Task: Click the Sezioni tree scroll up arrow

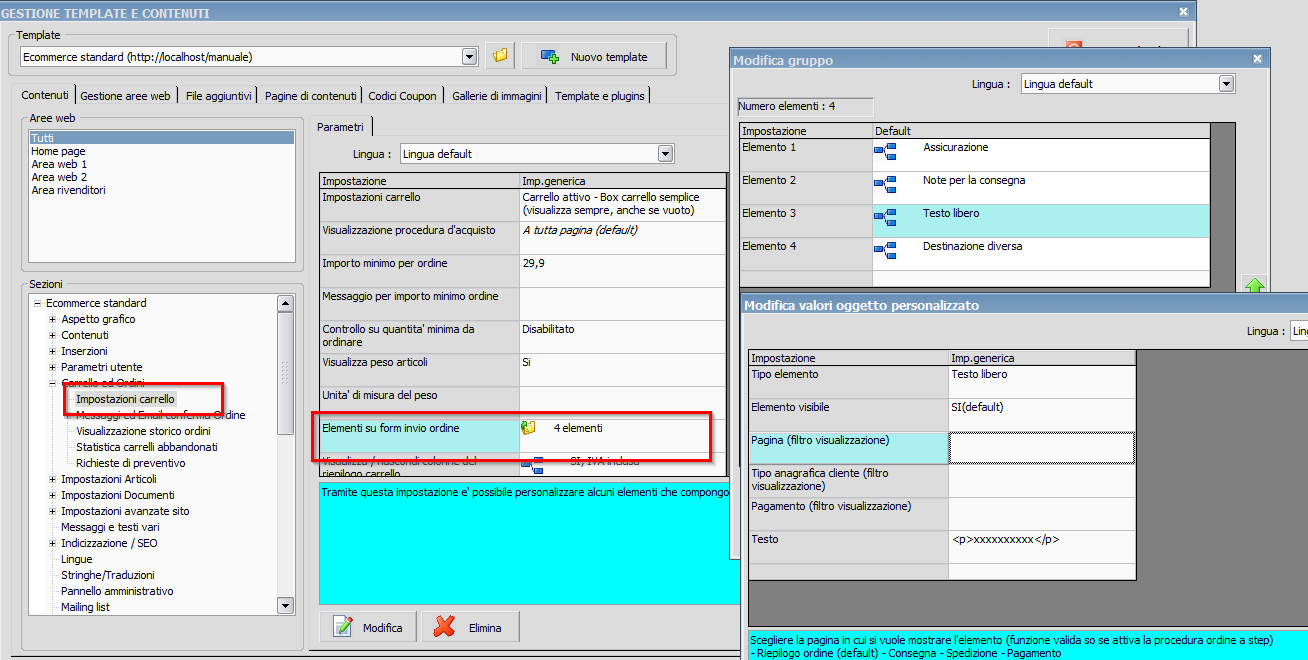Action: point(285,303)
